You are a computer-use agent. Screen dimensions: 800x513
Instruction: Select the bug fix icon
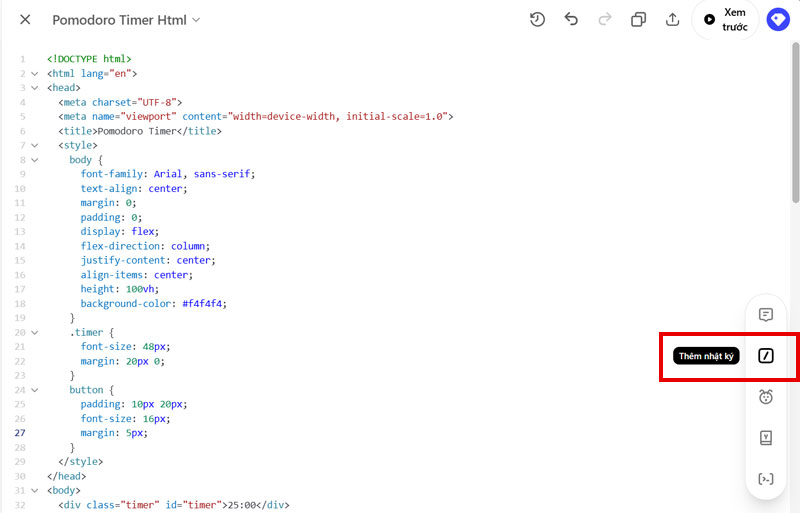(766, 396)
